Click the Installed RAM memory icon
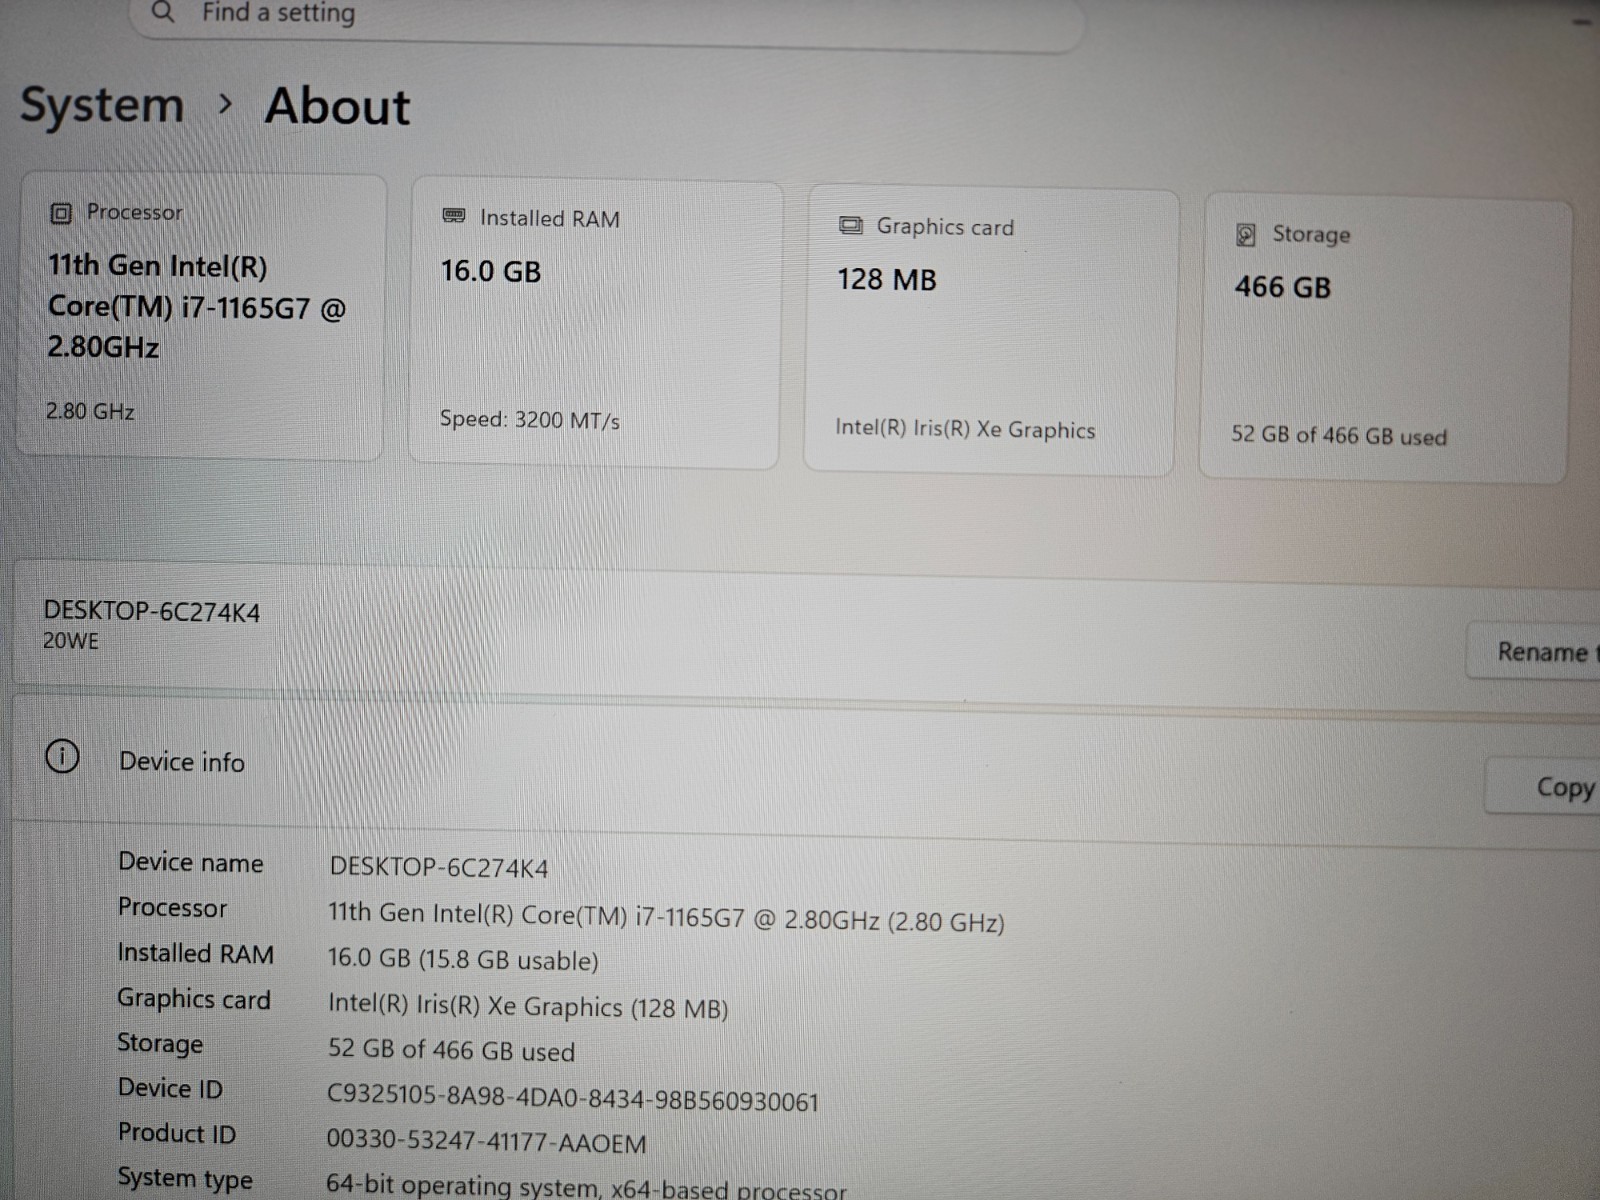The height and width of the screenshot is (1200, 1600). point(454,216)
